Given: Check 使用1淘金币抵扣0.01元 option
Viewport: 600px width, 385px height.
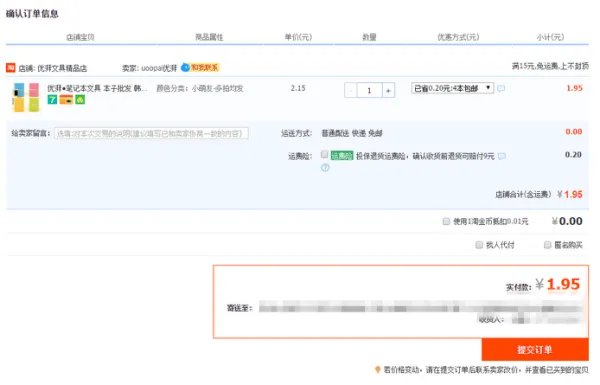Looking at the screenshot, I should [446, 221].
